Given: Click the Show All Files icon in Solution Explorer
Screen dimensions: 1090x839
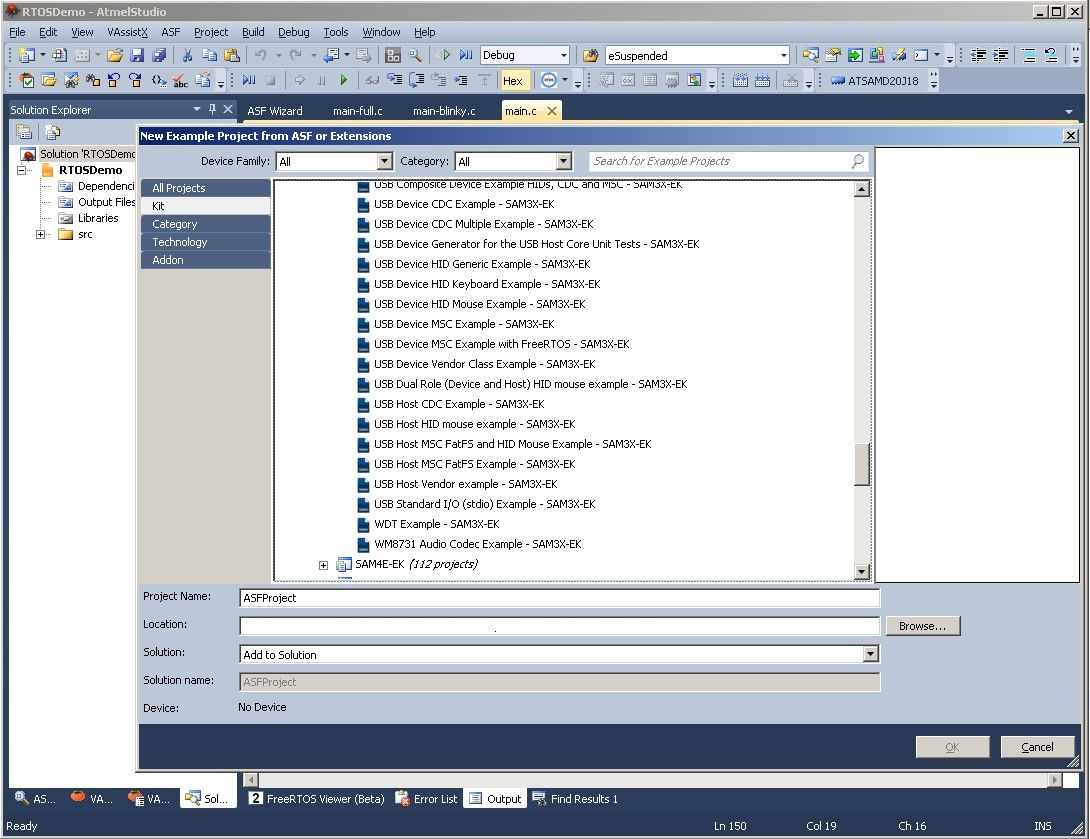Looking at the screenshot, I should tap(53, 132).
